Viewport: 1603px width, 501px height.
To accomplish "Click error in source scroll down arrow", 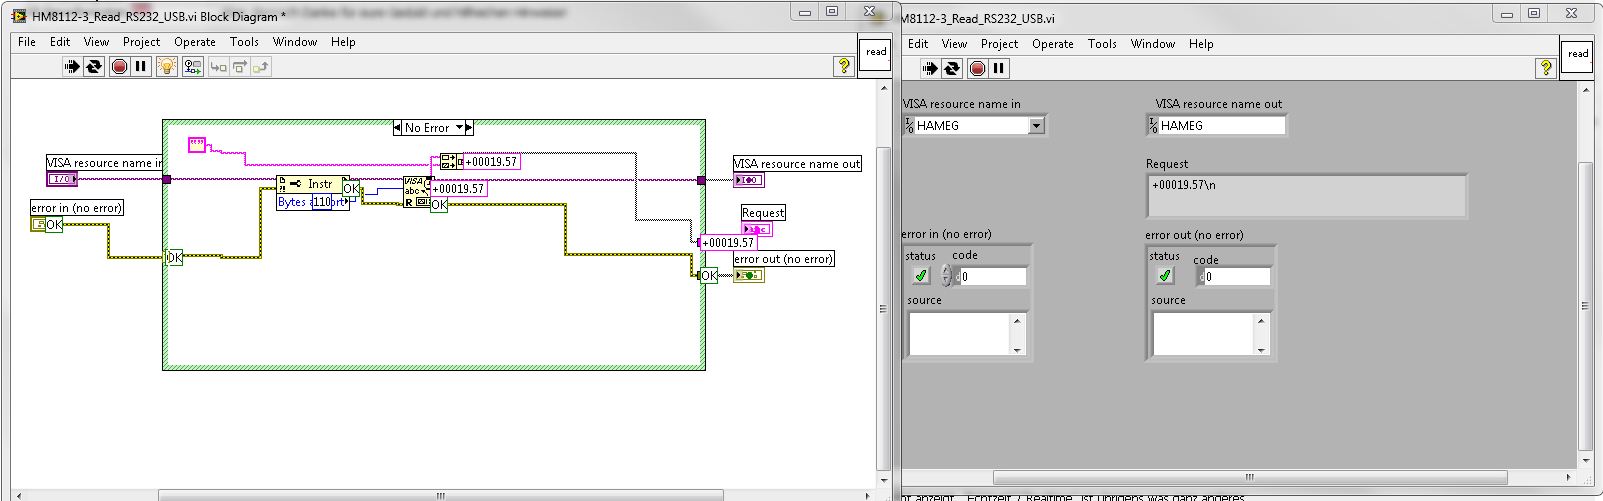I will [1018, 349].
